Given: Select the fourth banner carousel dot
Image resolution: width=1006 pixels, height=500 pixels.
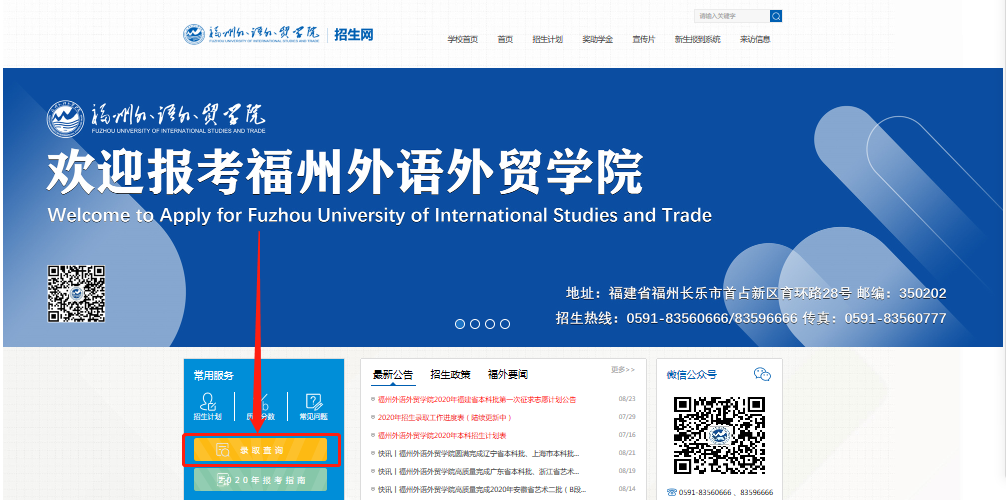Looking at the screenshot, I should [x=505, y=324].
